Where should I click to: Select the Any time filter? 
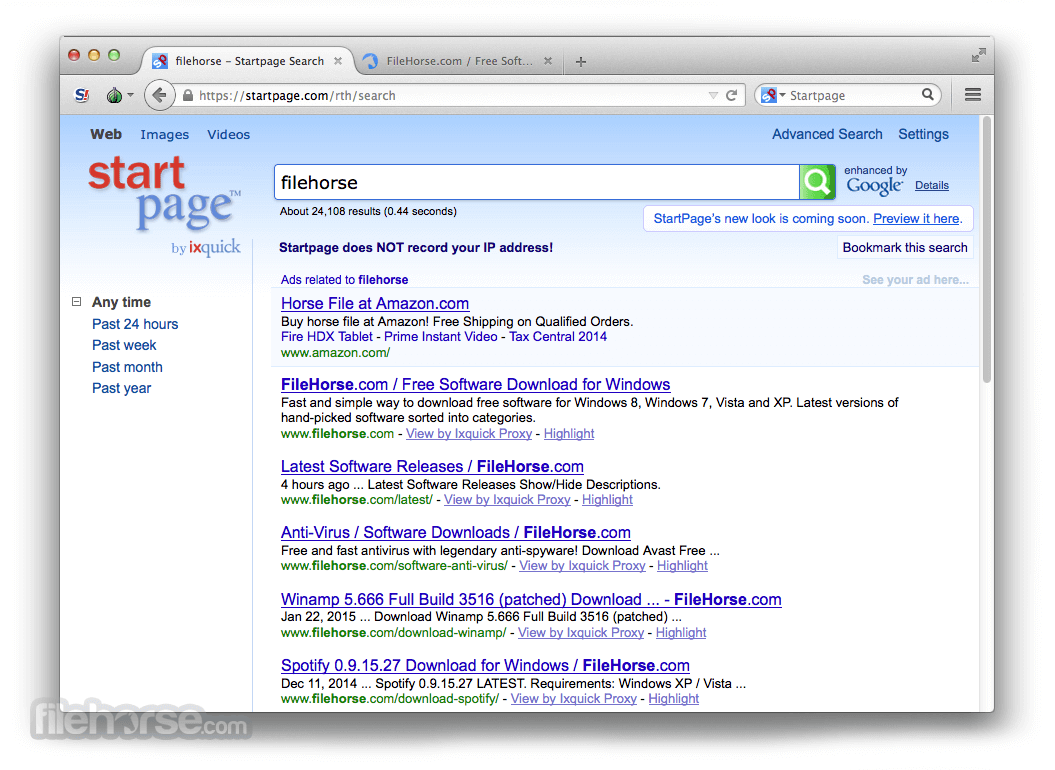(121, 302)
